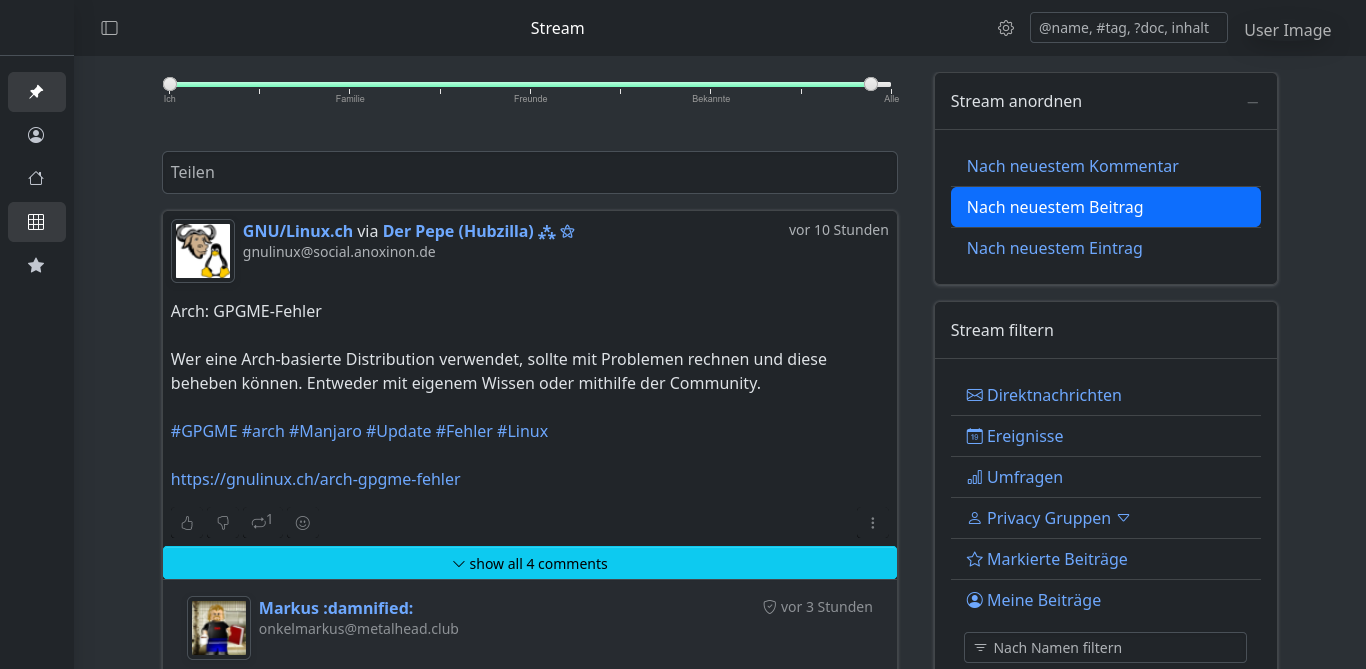Image resolution: width=1366 pixels, height=669 pixels.
Task: Toggle the sidebar panel icon
Action: point(110,28)
